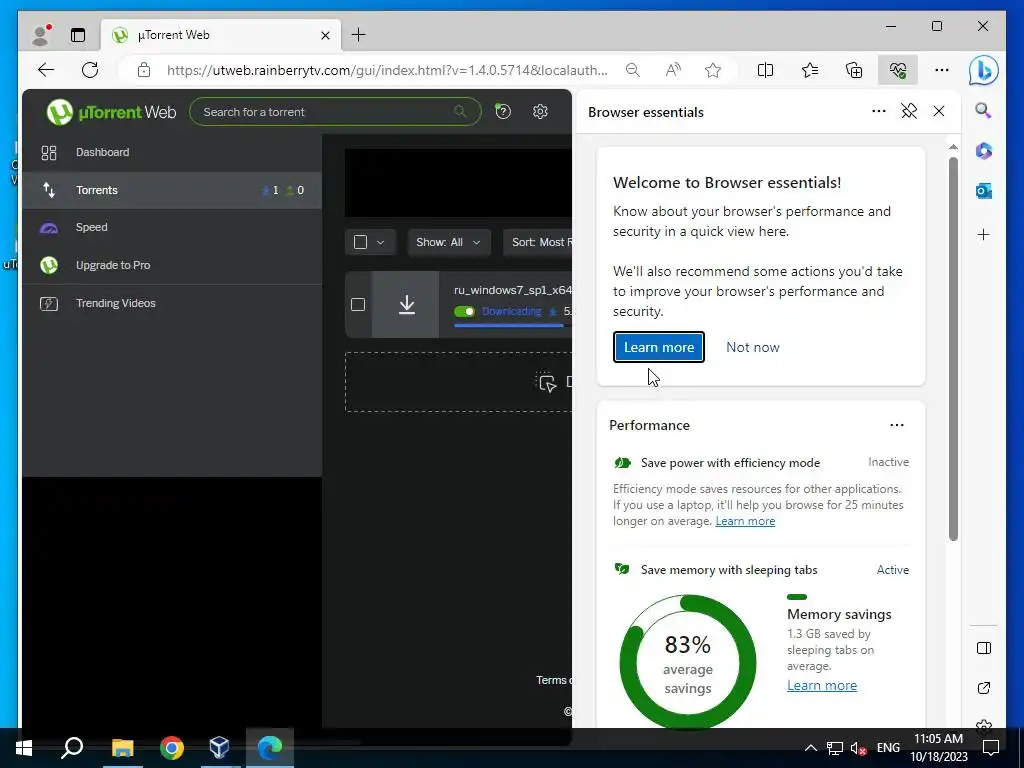Go back to previous page
Image resolution: width=1024 pixels, height=768 pixels.
tap(46, 70)
